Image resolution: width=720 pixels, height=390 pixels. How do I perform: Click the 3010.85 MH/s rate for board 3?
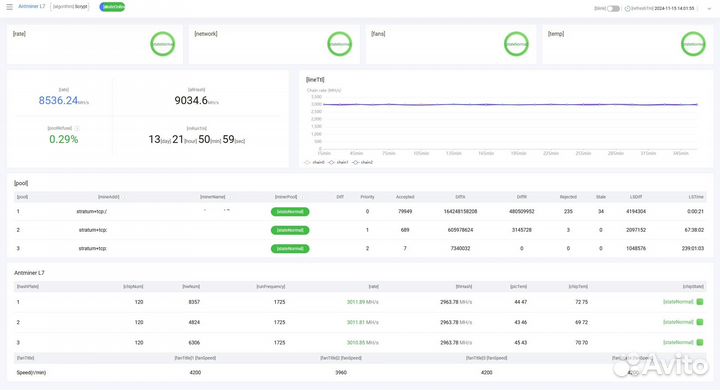pos(362,343)
